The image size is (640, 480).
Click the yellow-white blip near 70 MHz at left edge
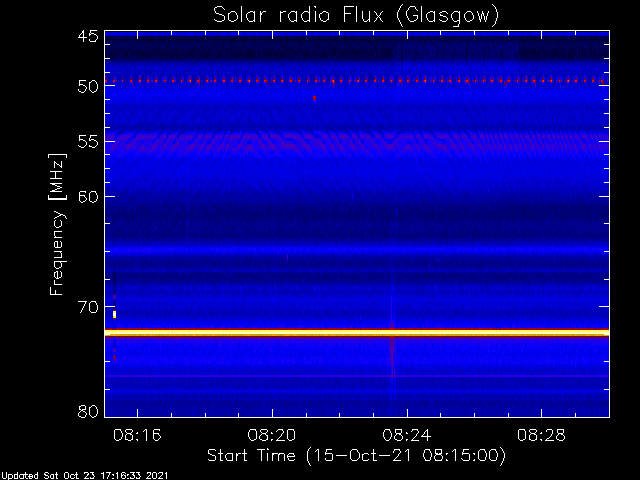115,314
